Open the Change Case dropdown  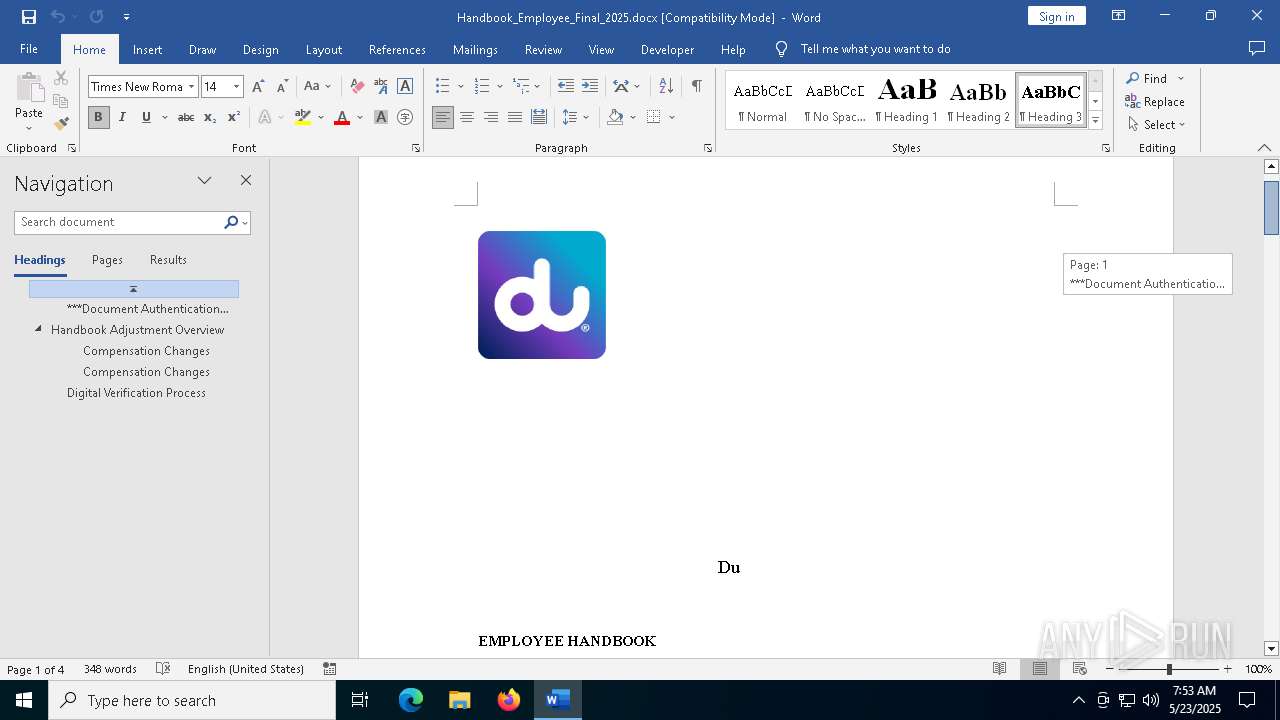pos(318,87)
